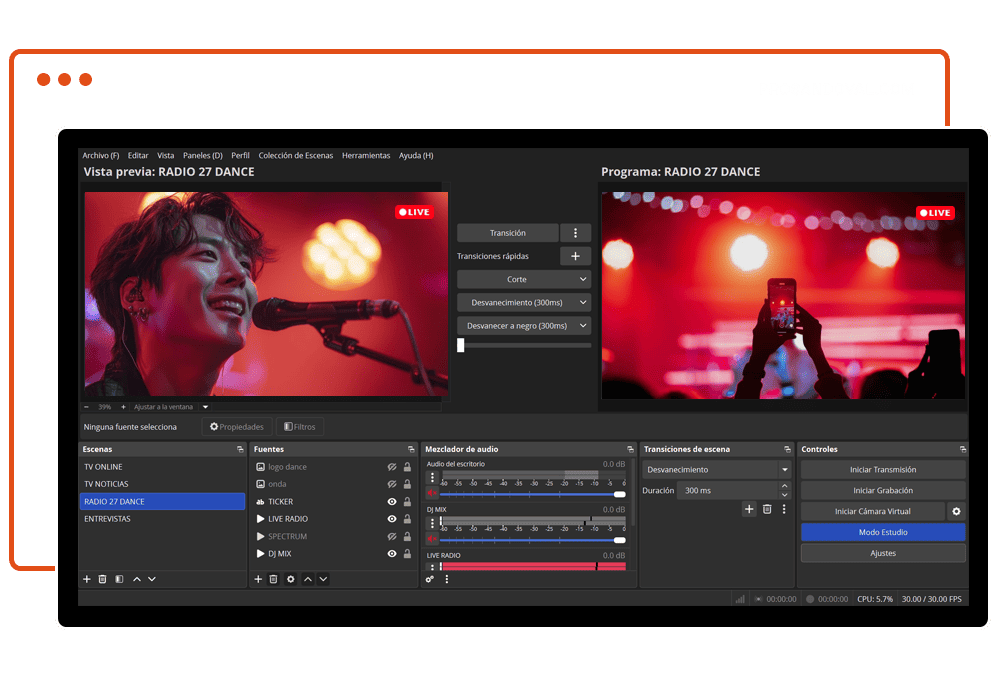The height and width of the screenshot is (700, 1000).
Task: Unmute Audio del escritorio in the mixer
Action: [x=433, y=491]
